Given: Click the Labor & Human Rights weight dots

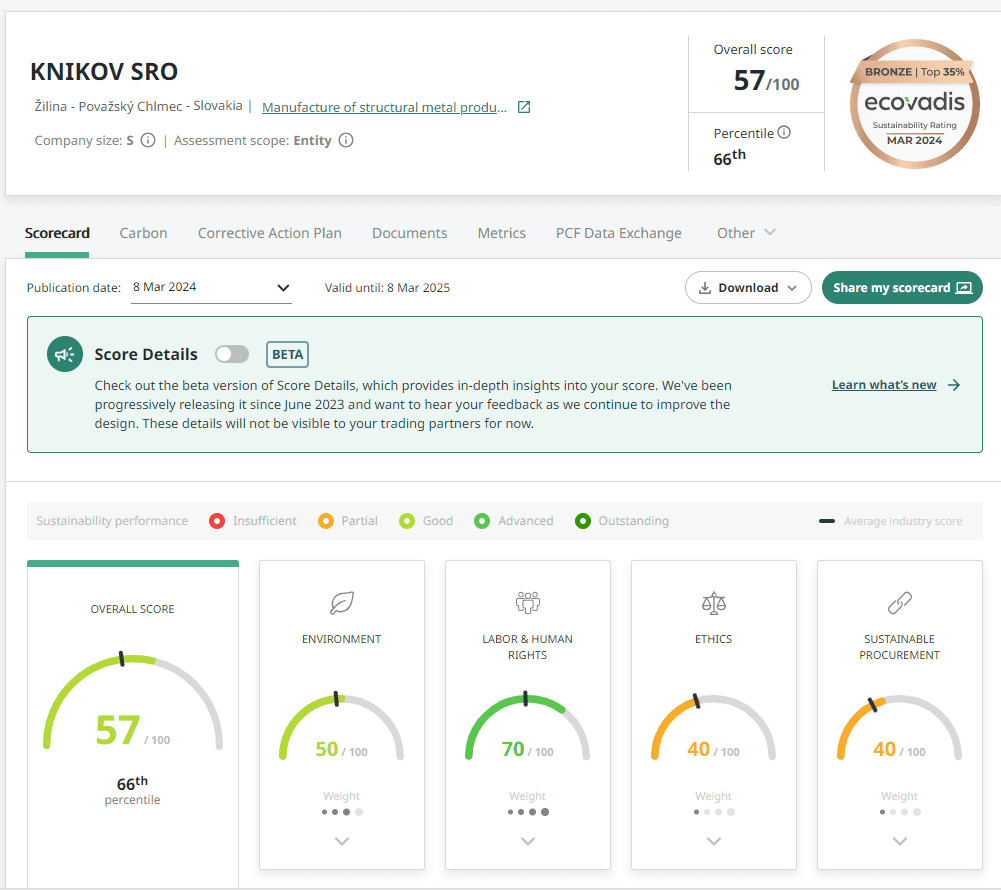Looking at the screenshot, I should point(527,812).
